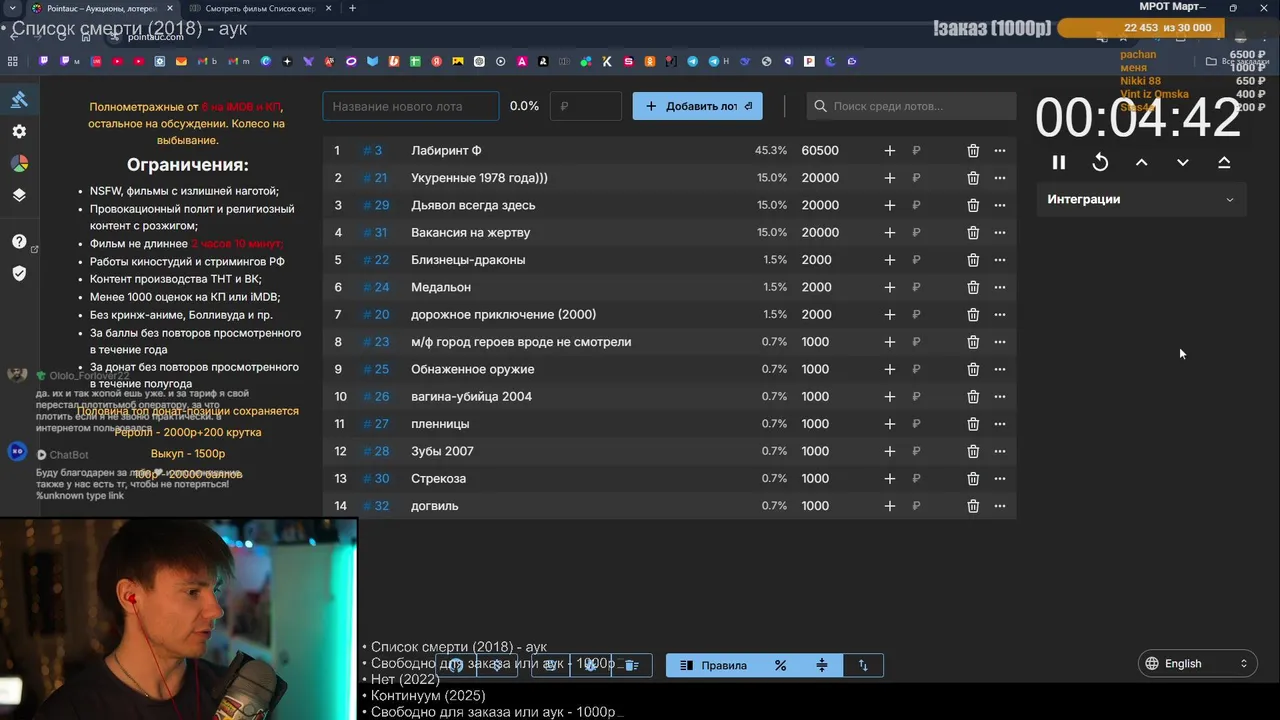Open settings gear in left sidebar

tap(19, 131)
